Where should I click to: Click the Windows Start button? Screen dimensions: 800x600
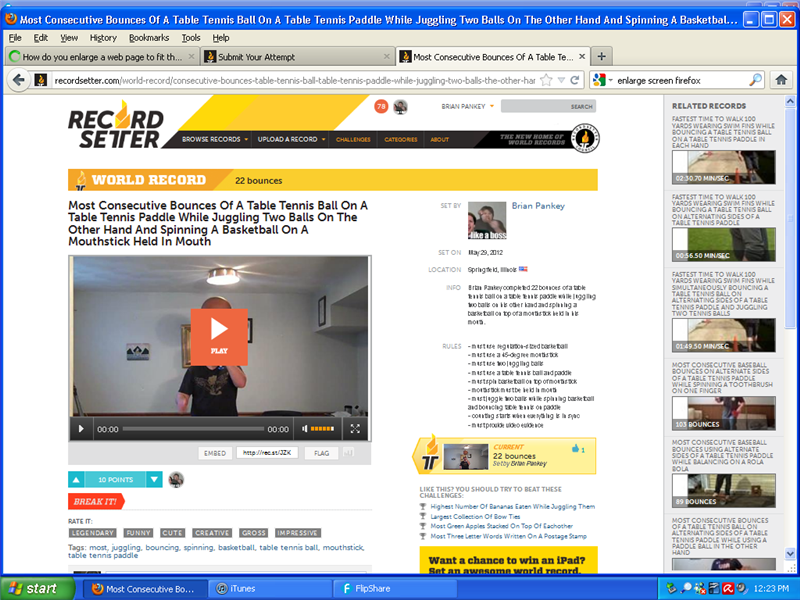coord(37,589)
